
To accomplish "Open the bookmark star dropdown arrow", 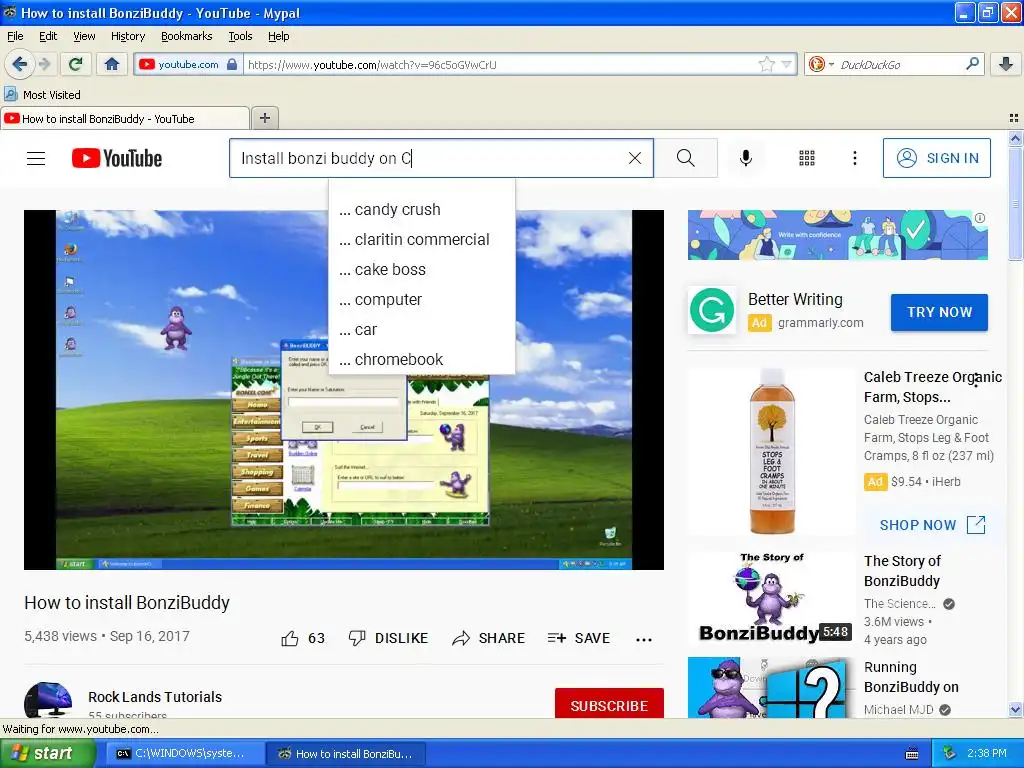I will pos(787,64).
